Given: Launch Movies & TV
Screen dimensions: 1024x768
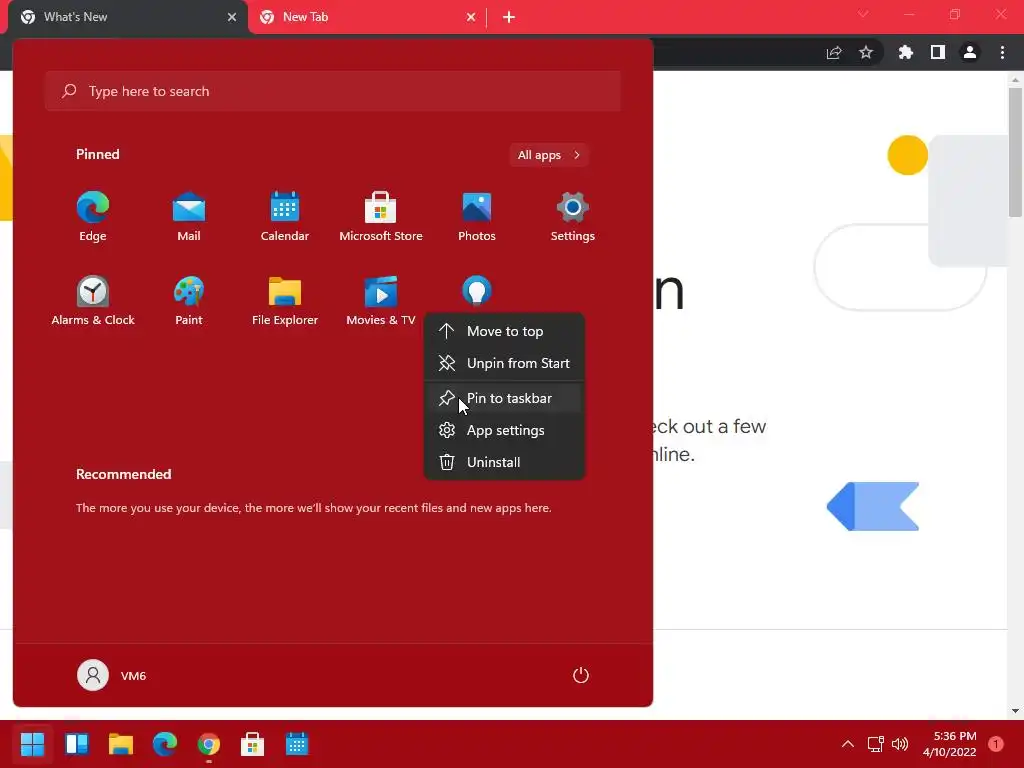Looking at the screenshot, I should [x=381, y=300].
